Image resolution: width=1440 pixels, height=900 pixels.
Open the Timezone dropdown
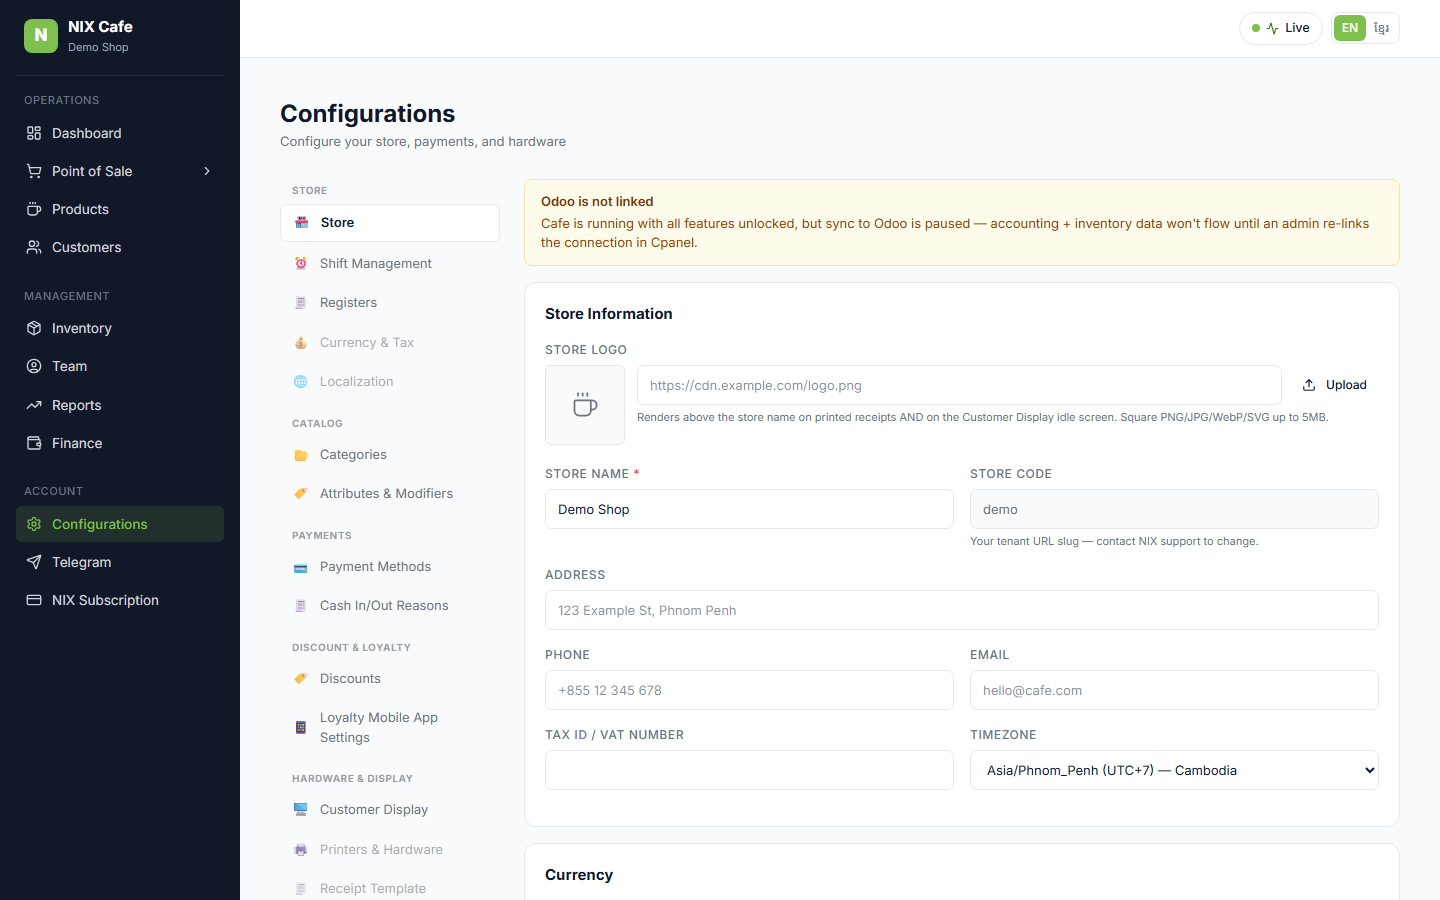[x=1174, y=770]
